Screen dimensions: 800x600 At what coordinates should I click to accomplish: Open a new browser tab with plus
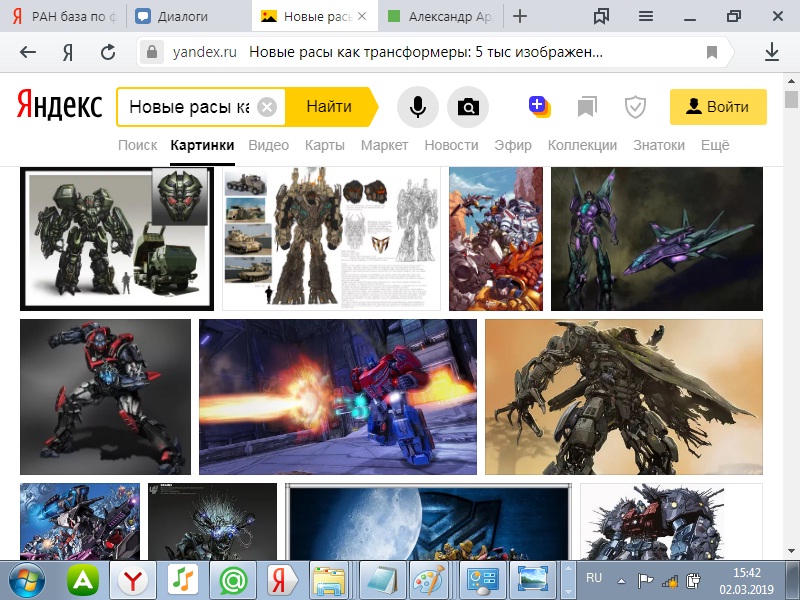pos(520,16)
